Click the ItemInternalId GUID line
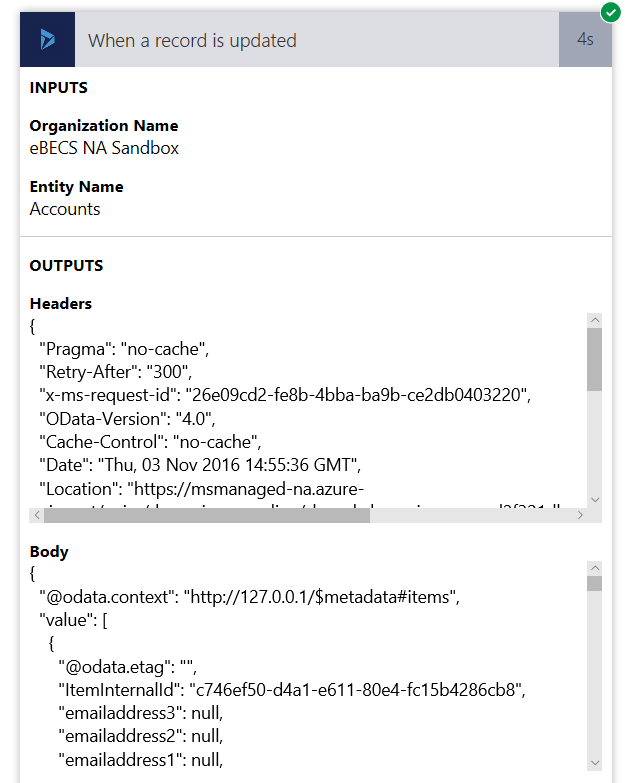The image size is (626, 783). pyautogui.click(x=292, y=690)
